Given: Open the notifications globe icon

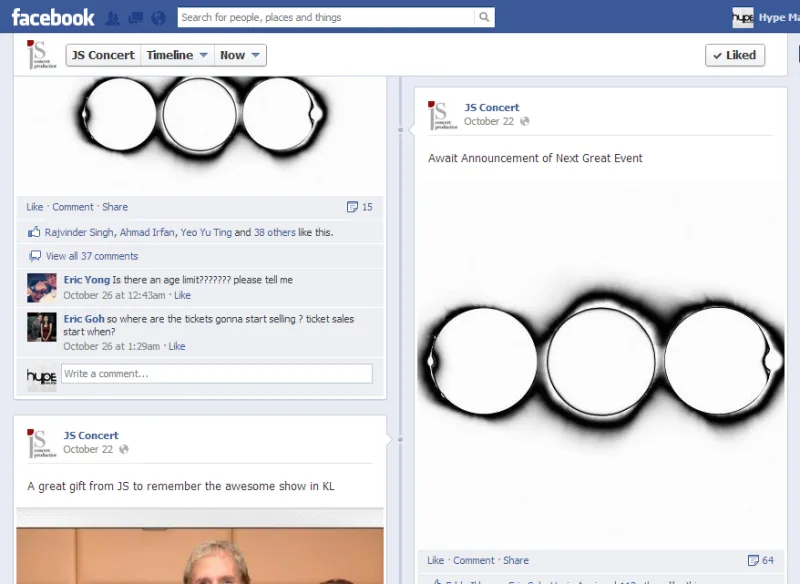Looking at the screenshot, I should click(158, 18).
